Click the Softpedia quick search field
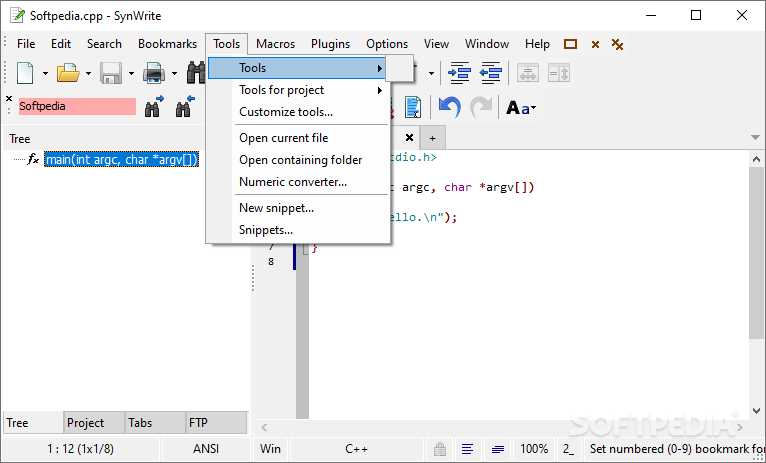The width and height of the screenshot is (766, 463). click(x=77, y=106)
